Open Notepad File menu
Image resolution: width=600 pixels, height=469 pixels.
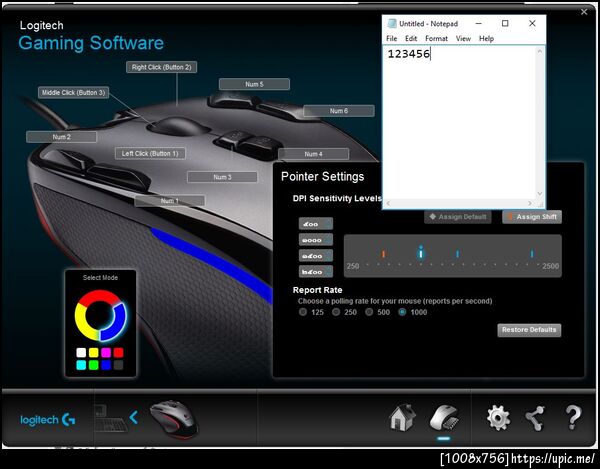coord(391,39)
